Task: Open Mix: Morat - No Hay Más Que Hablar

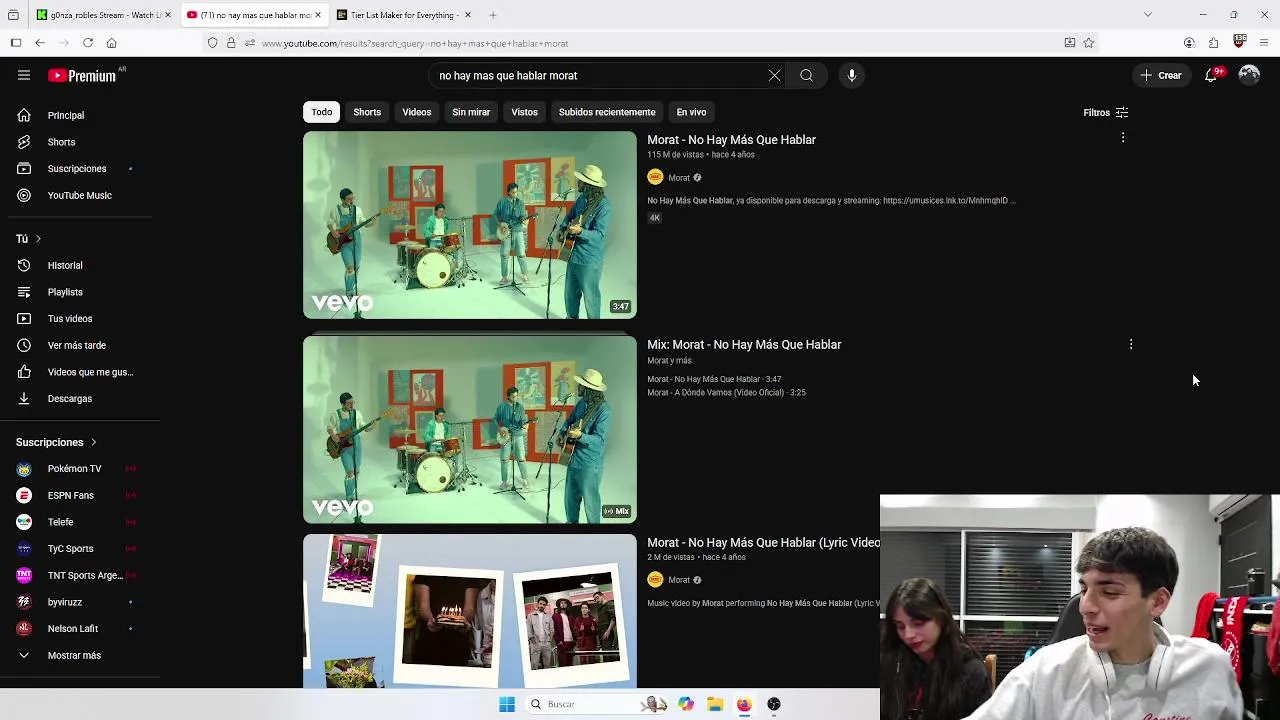Action: tap(744, 344)
